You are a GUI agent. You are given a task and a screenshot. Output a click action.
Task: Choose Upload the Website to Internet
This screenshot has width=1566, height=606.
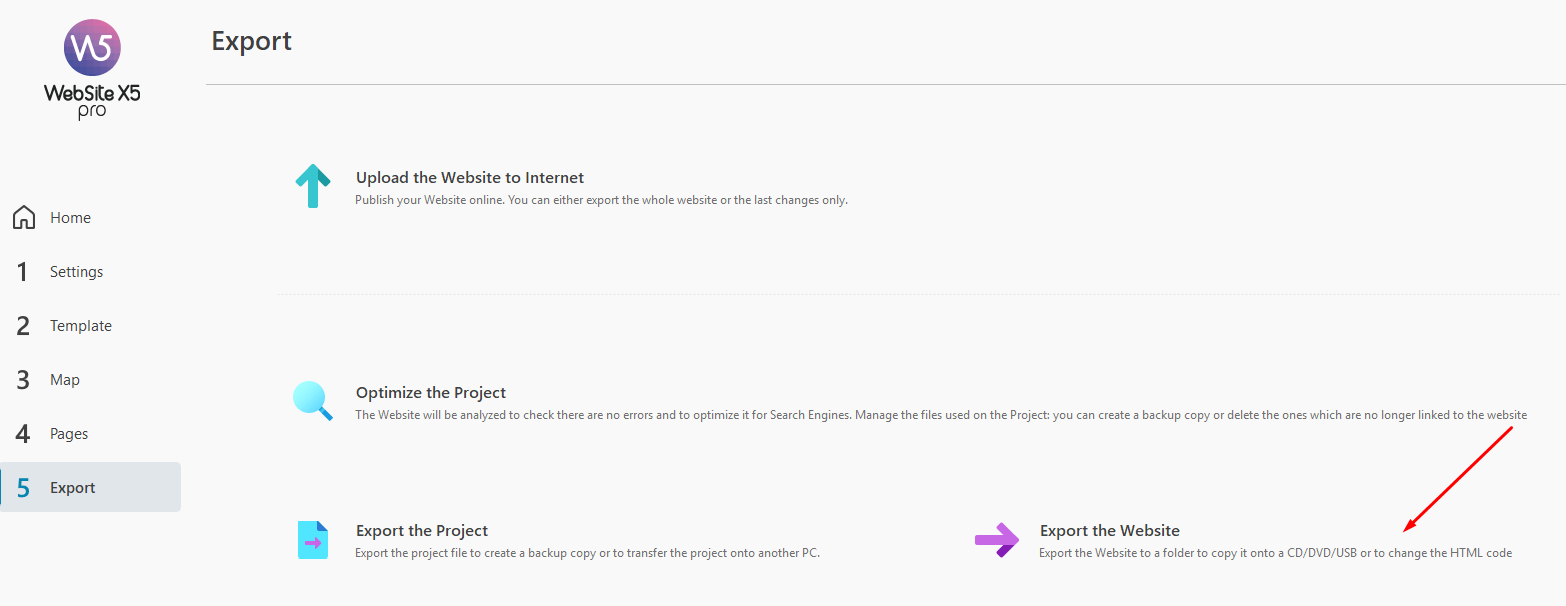(469, 178)
